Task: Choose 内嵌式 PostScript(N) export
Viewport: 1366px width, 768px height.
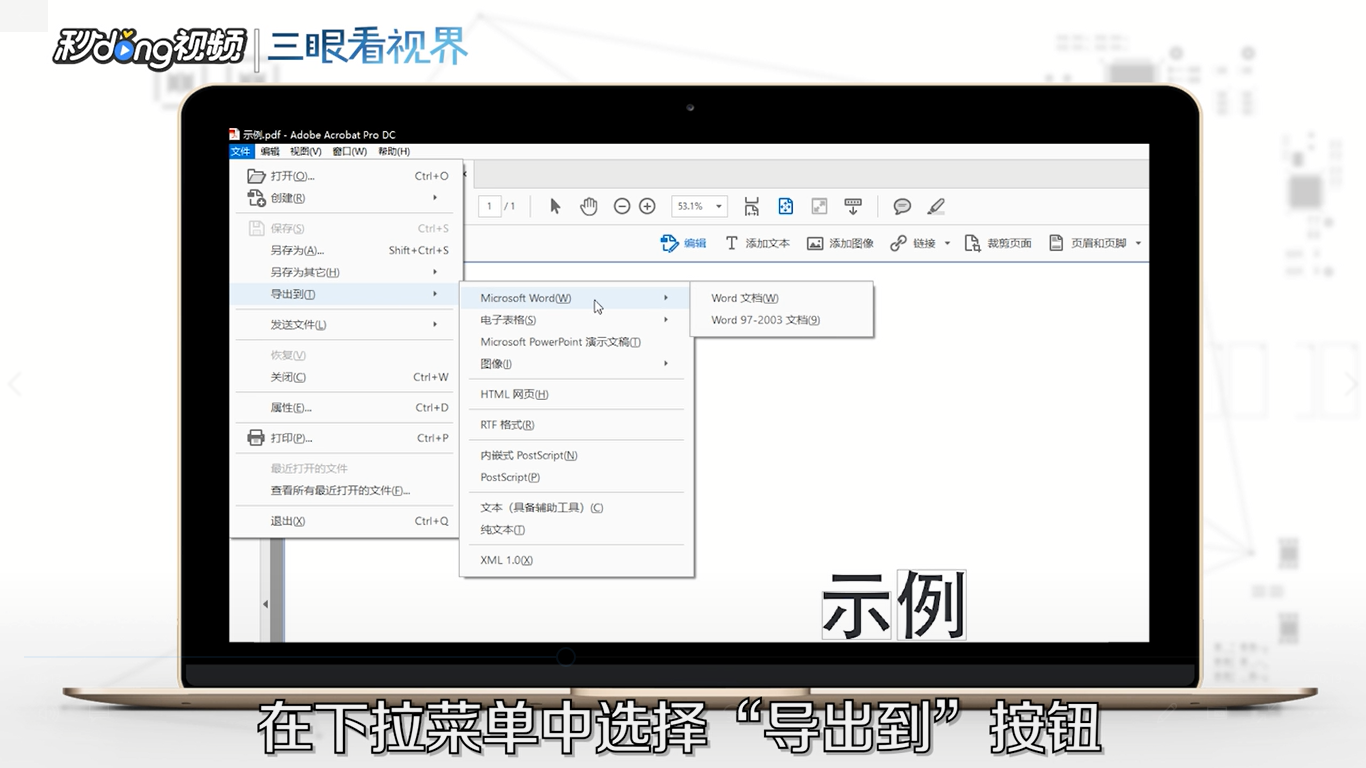Action: coord(577,455)
